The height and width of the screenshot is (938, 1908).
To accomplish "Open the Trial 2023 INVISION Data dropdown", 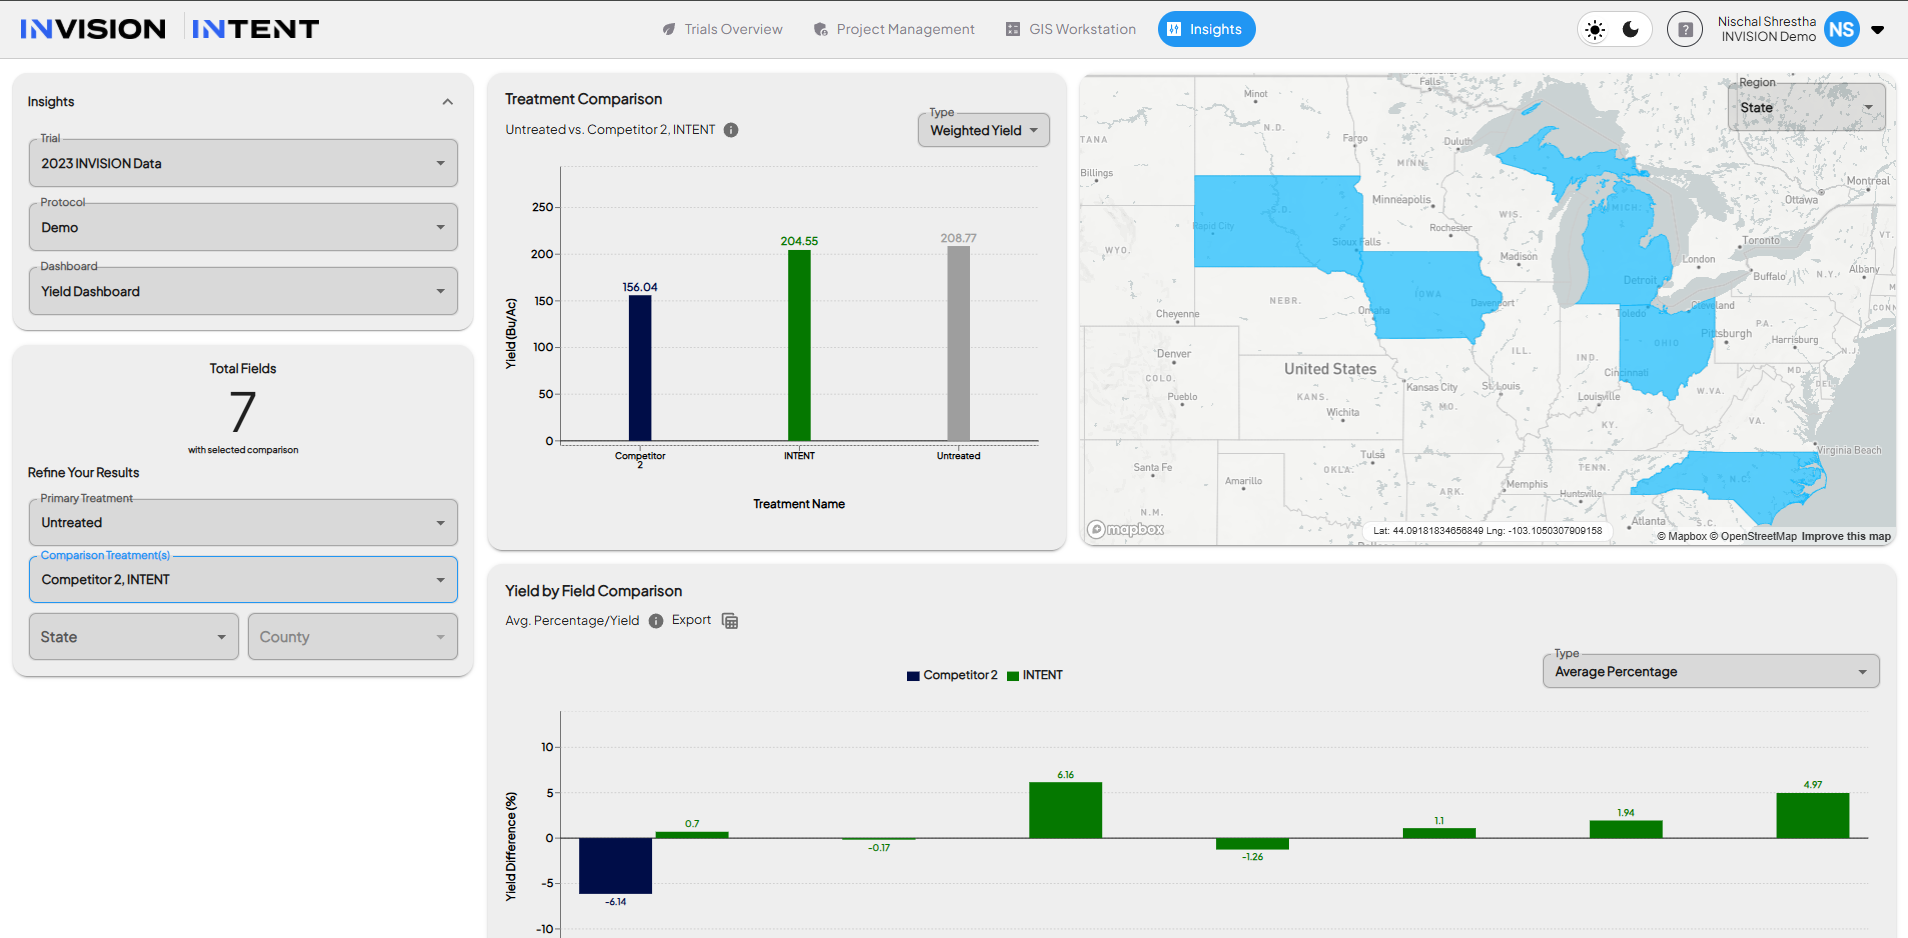I will click(243, 163).
